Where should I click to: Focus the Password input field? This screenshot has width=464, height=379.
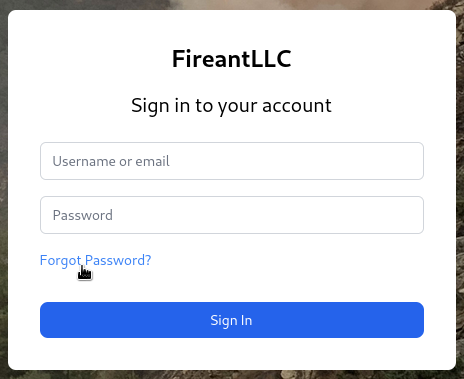pos(232,215)
